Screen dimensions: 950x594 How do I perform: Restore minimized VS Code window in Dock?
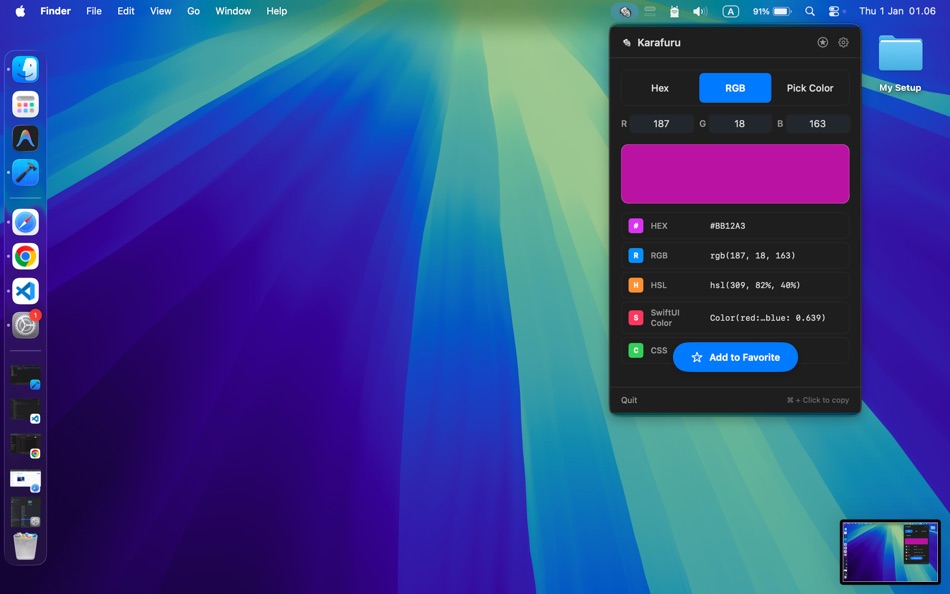tap(25, 410)
